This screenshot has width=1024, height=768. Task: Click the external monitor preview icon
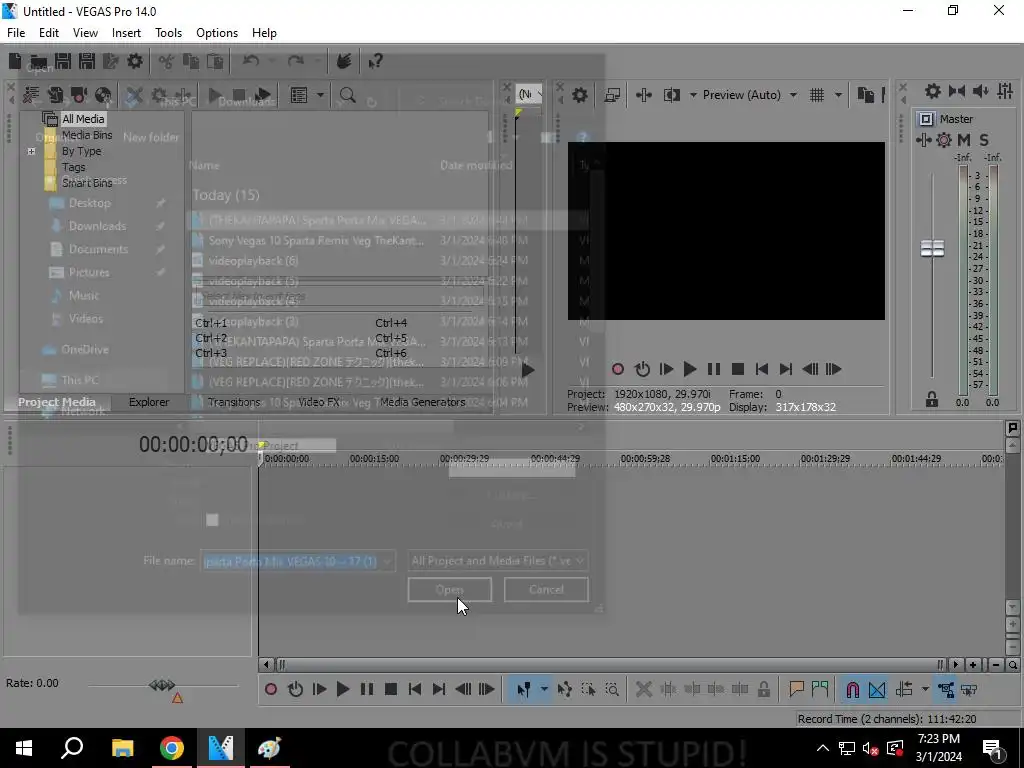tap(613, 95)
